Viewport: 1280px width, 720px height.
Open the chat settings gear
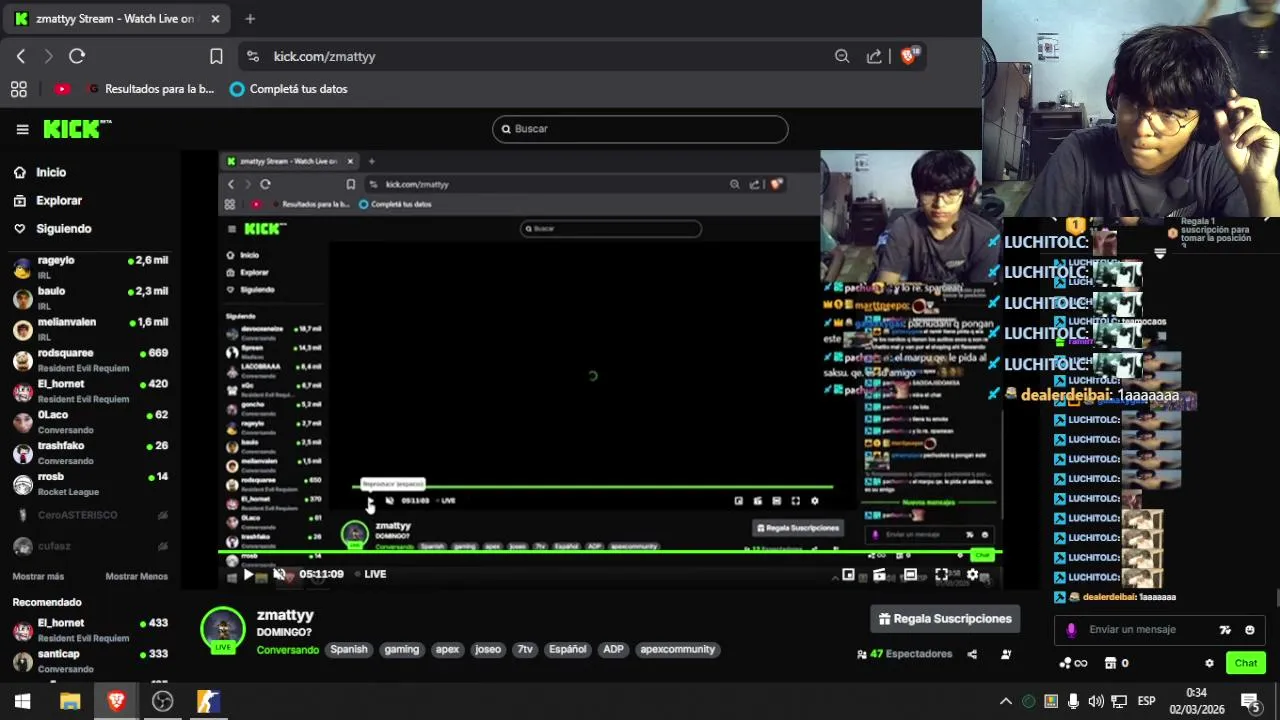coord(1209,663)
